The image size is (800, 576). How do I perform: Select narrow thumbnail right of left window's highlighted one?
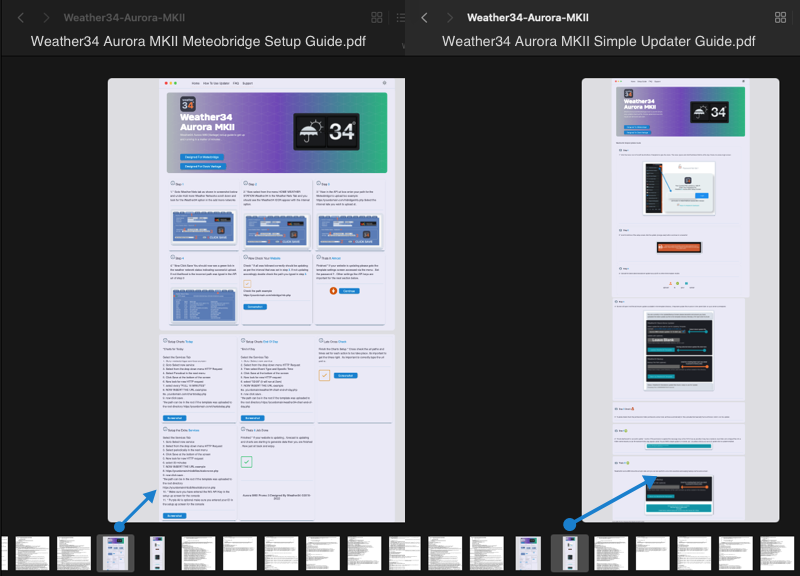157,553
